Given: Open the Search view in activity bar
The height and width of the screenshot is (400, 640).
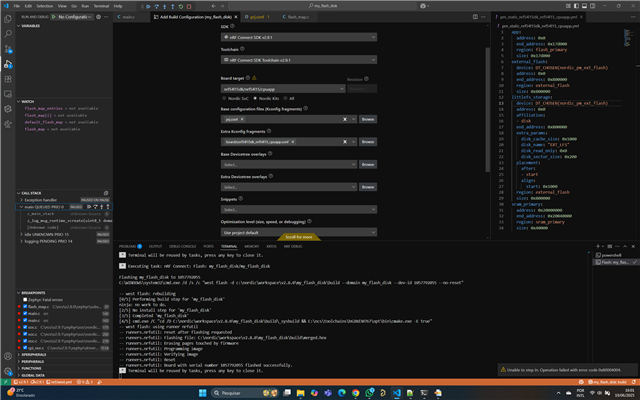Looking at the screenshot, I should pyautogui.click(x=8, y=34).
